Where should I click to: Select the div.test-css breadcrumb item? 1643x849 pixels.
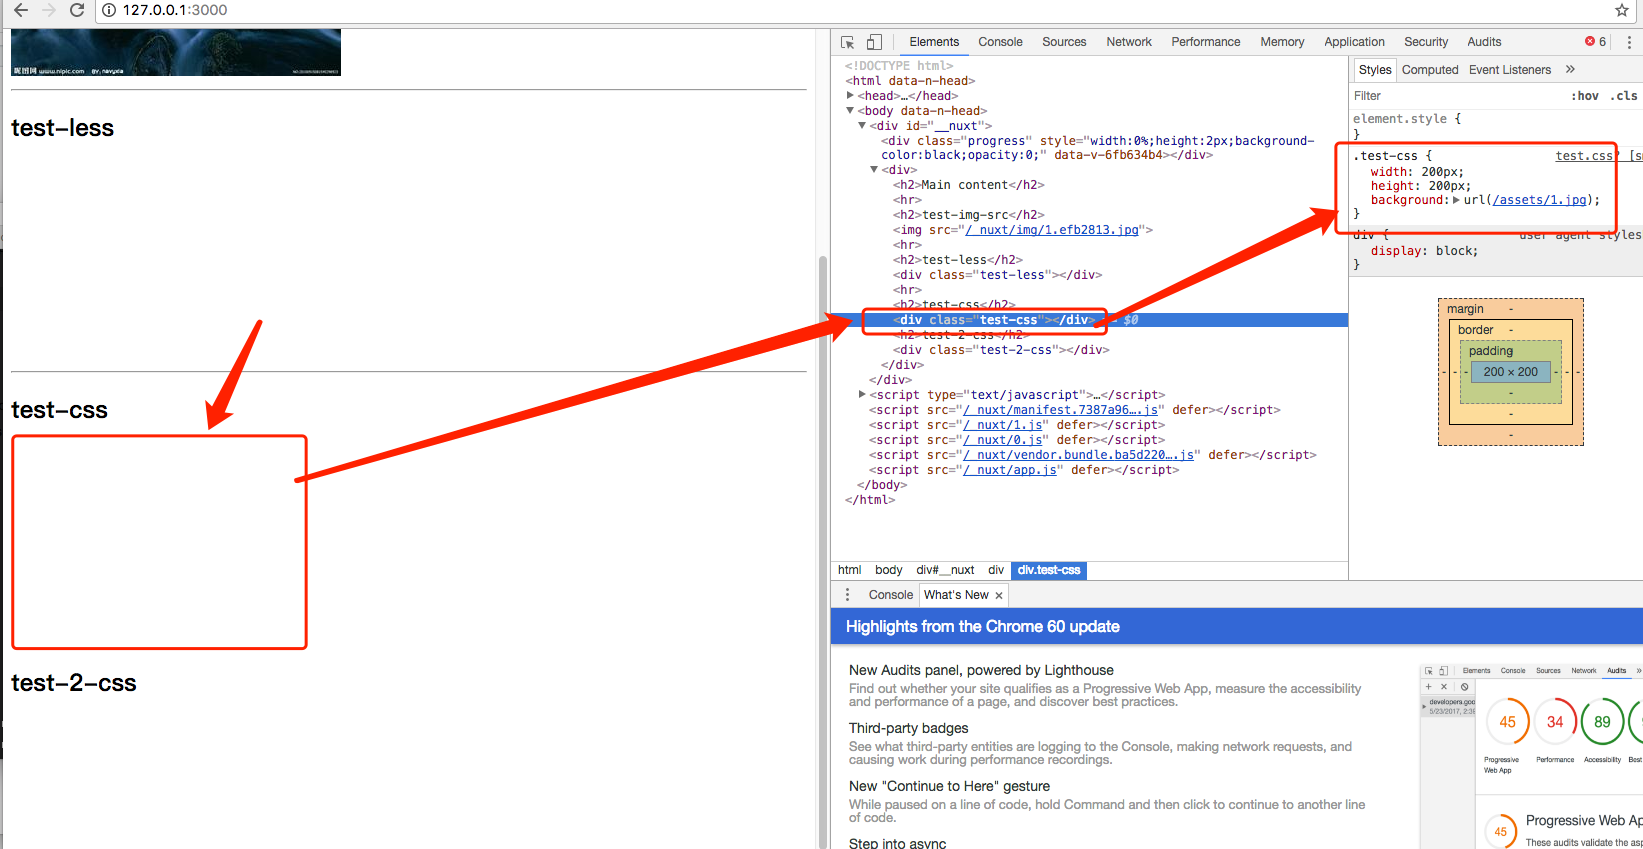click(x=1048, y=570)
